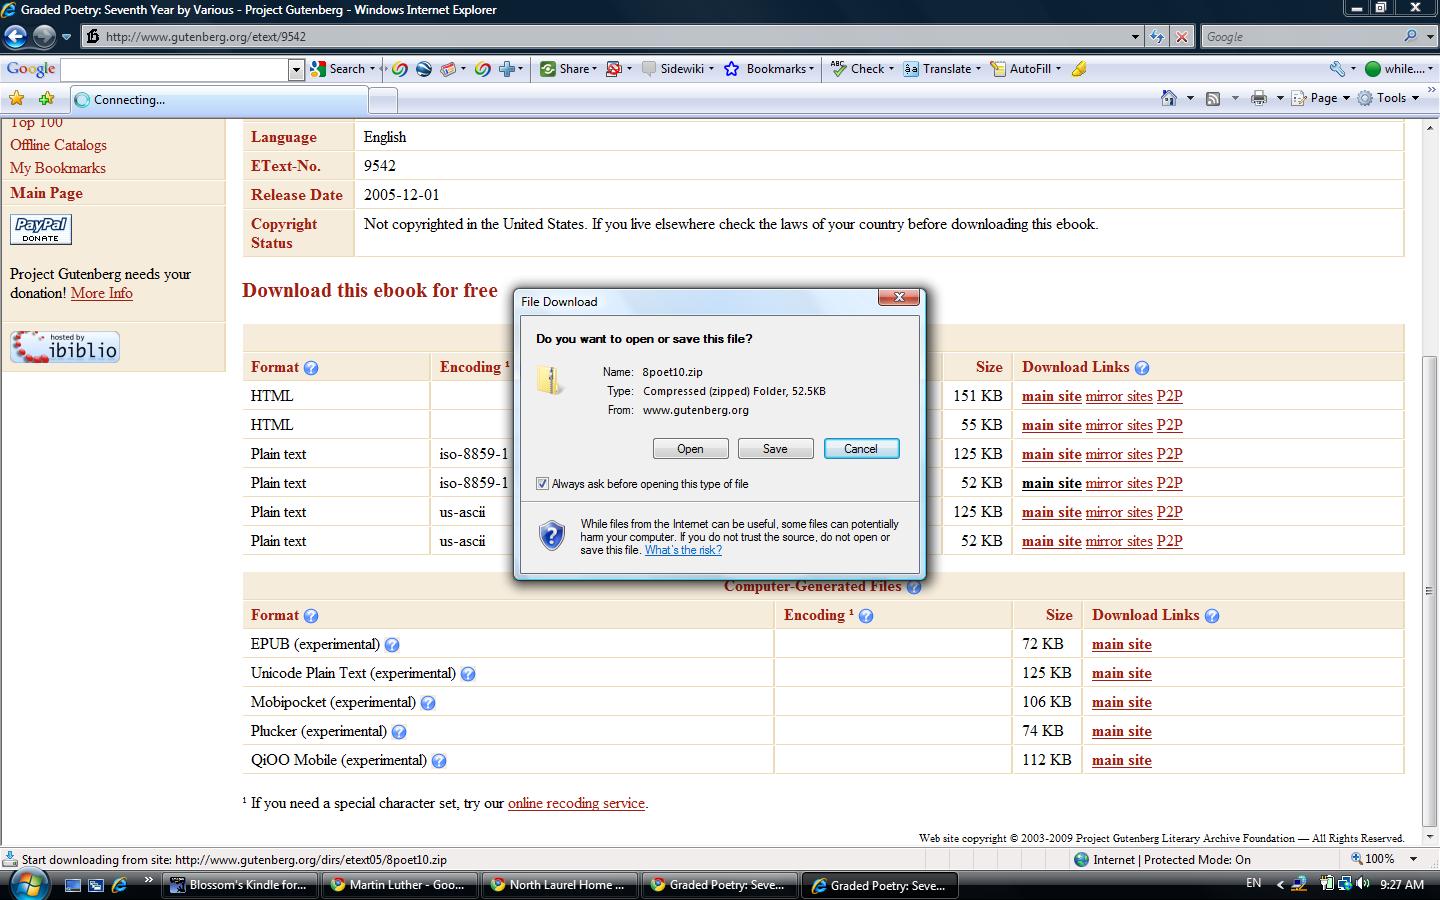Click help icon beside Download Links header
Screen dimensions: 1440x900
coord(1142,368)
